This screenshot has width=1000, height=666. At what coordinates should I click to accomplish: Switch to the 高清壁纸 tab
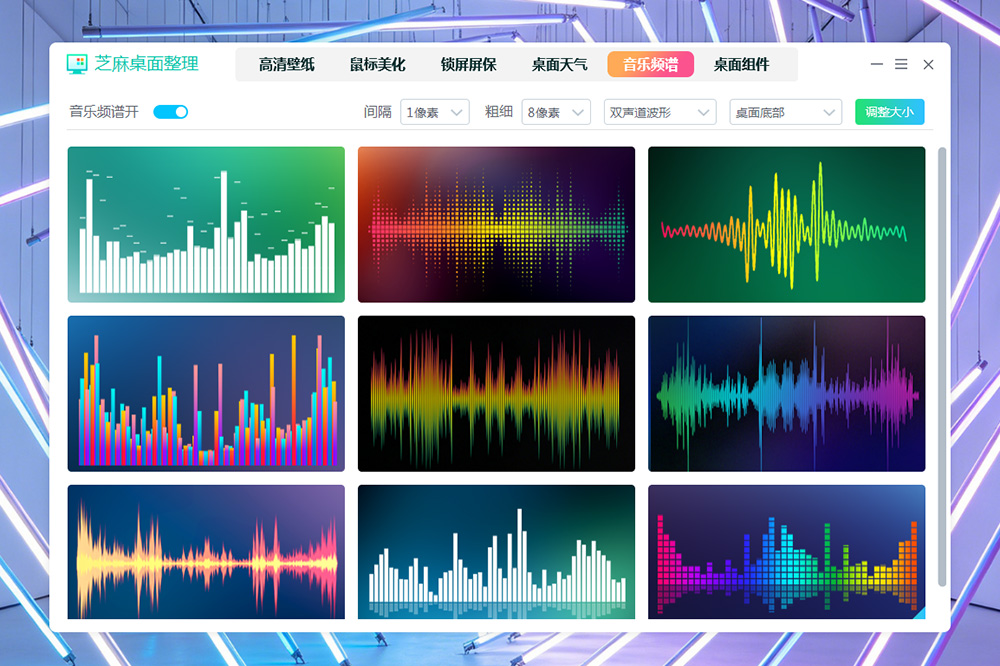coord(286,64)
